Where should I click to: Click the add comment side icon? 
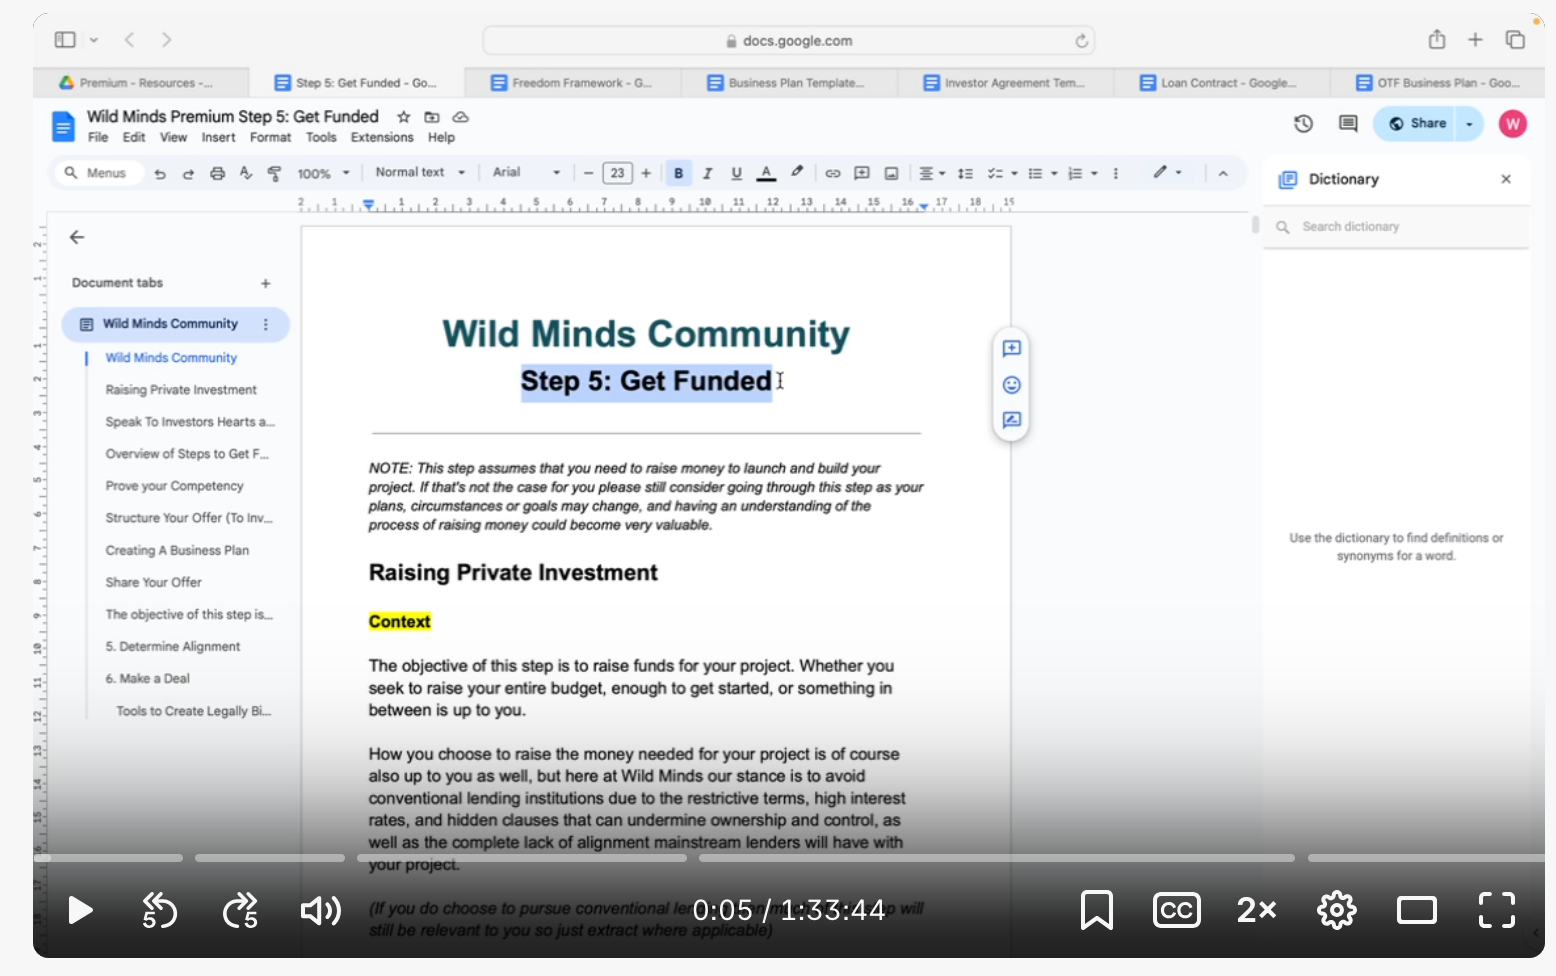(x=1011, y=349)
